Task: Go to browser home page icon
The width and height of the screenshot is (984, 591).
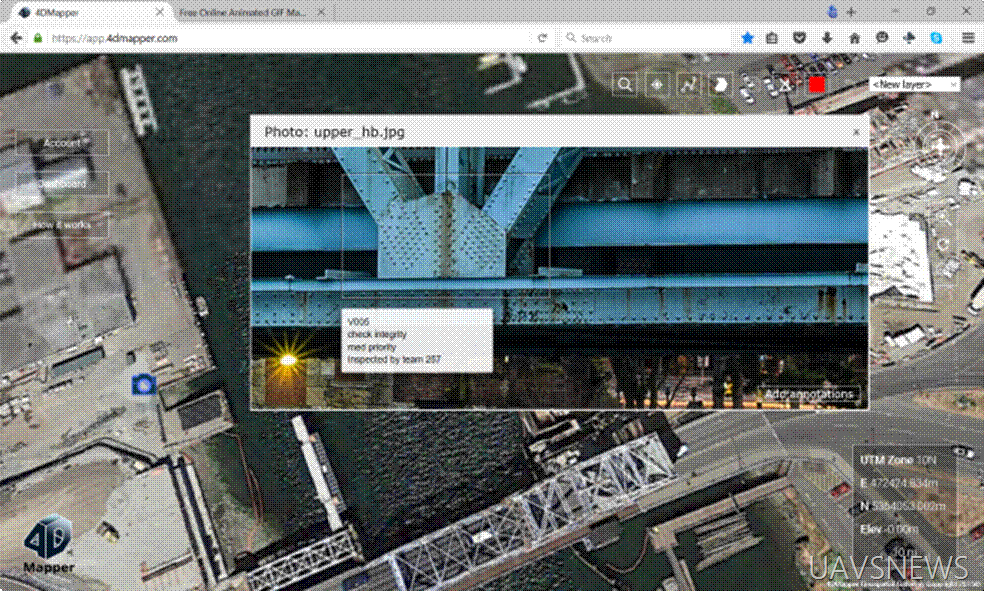Action: [854, 38]
